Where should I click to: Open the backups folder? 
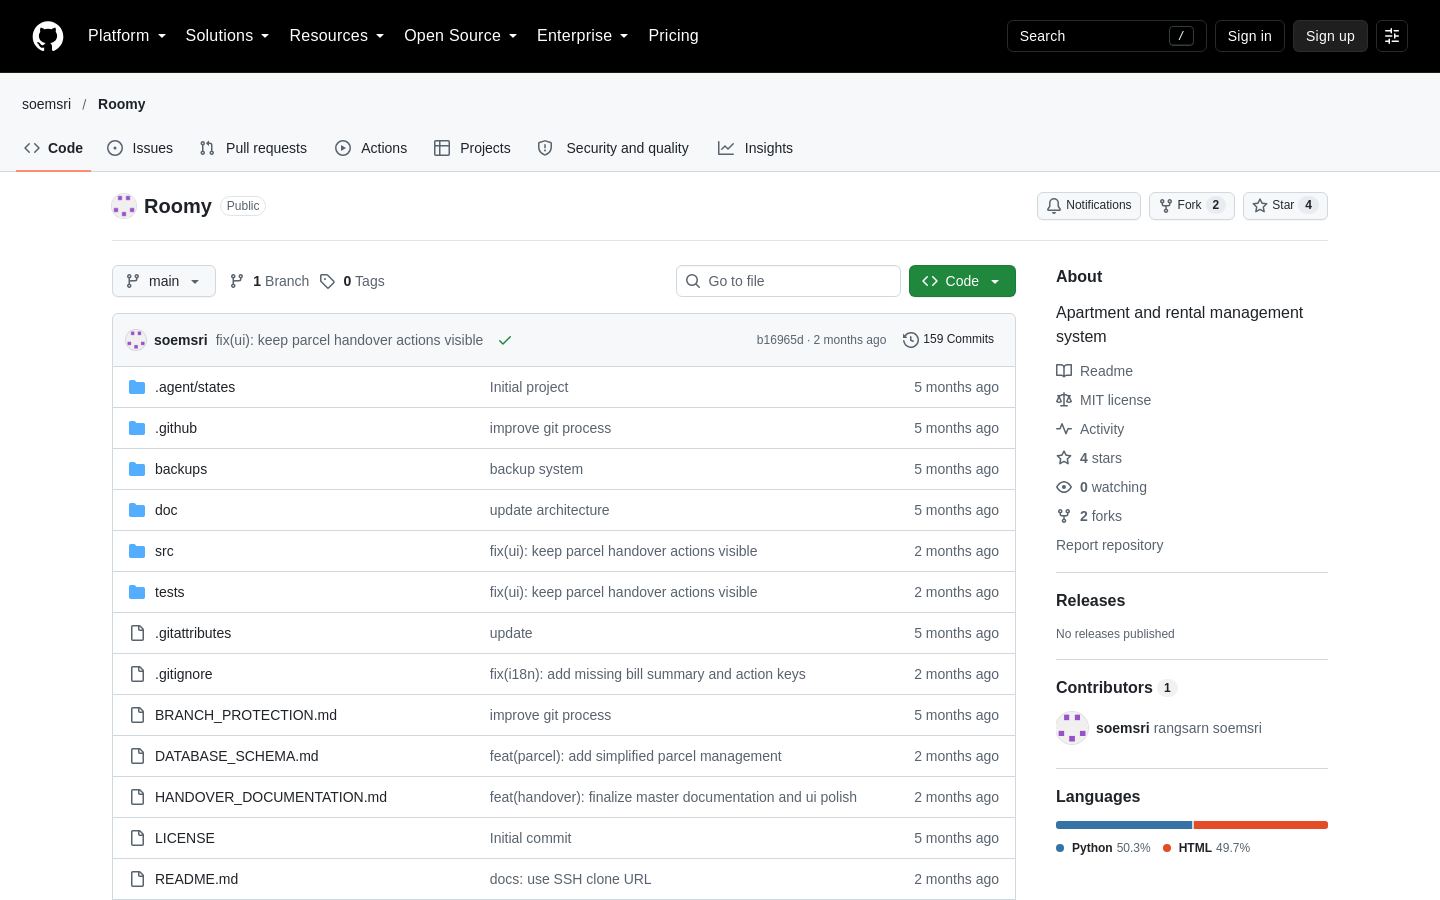pyautogui.click(x=181, y=469)
